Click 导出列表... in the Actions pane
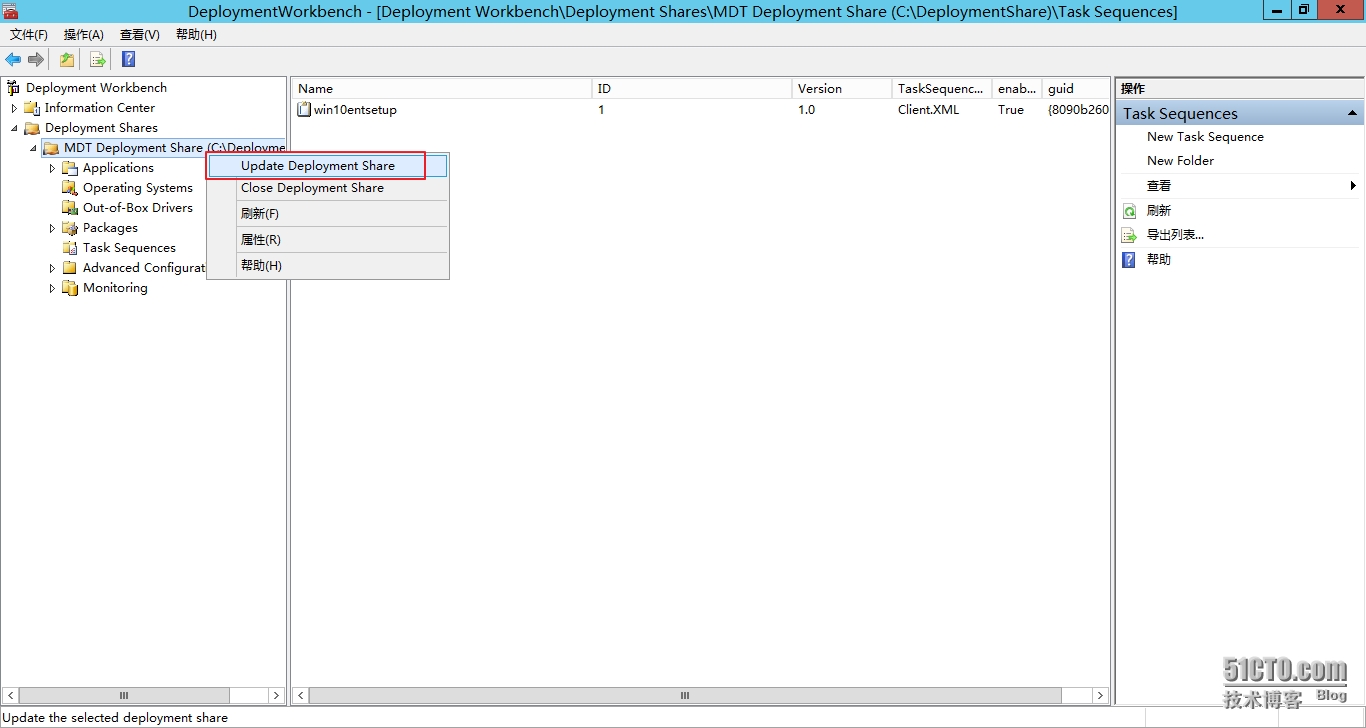 (1175, 235)
